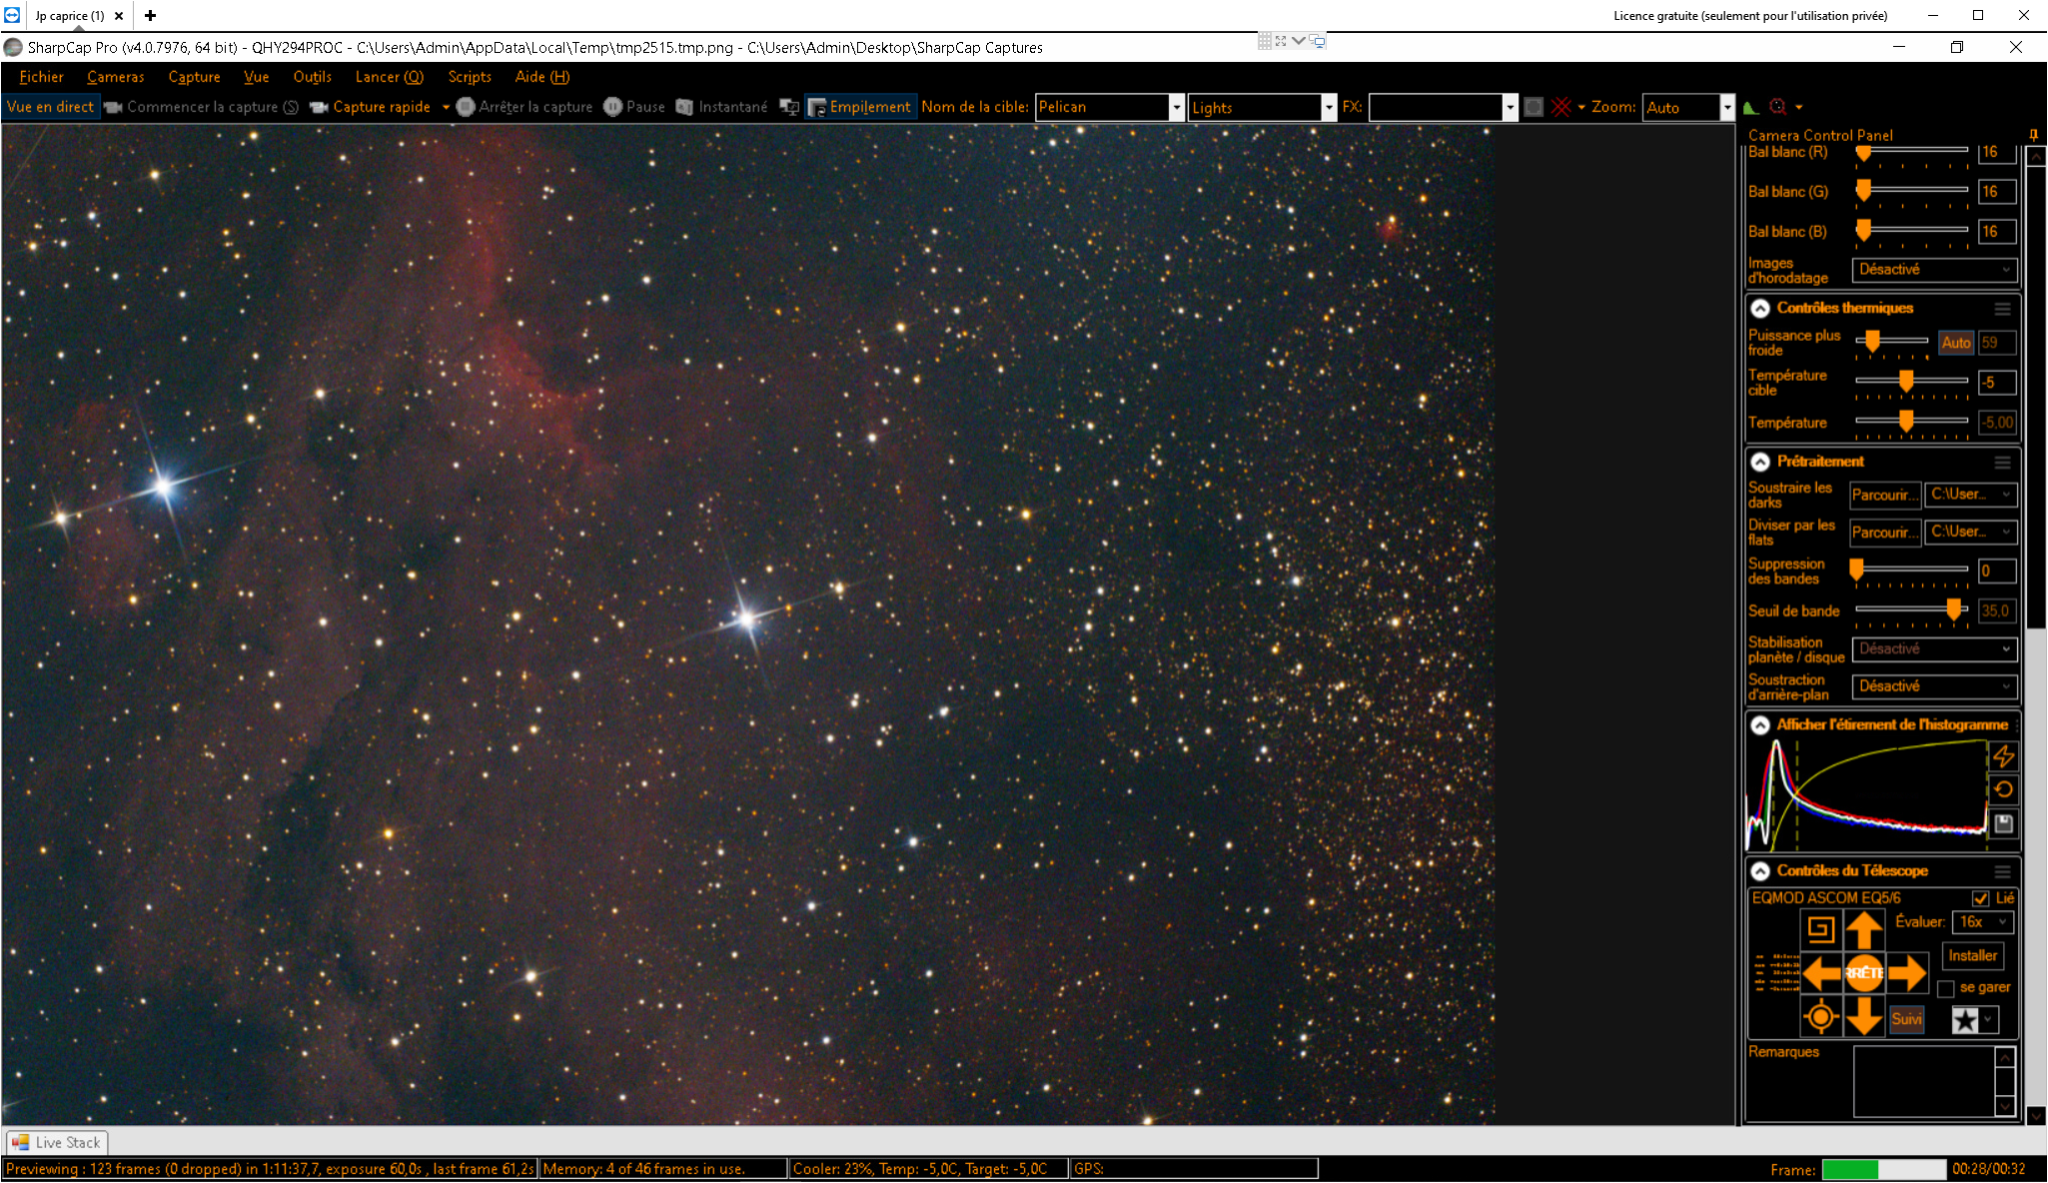Click the Seuil de bande slider
Screen dimensions: 2048x1183
pyautogui.click(x=1912, y=610)
